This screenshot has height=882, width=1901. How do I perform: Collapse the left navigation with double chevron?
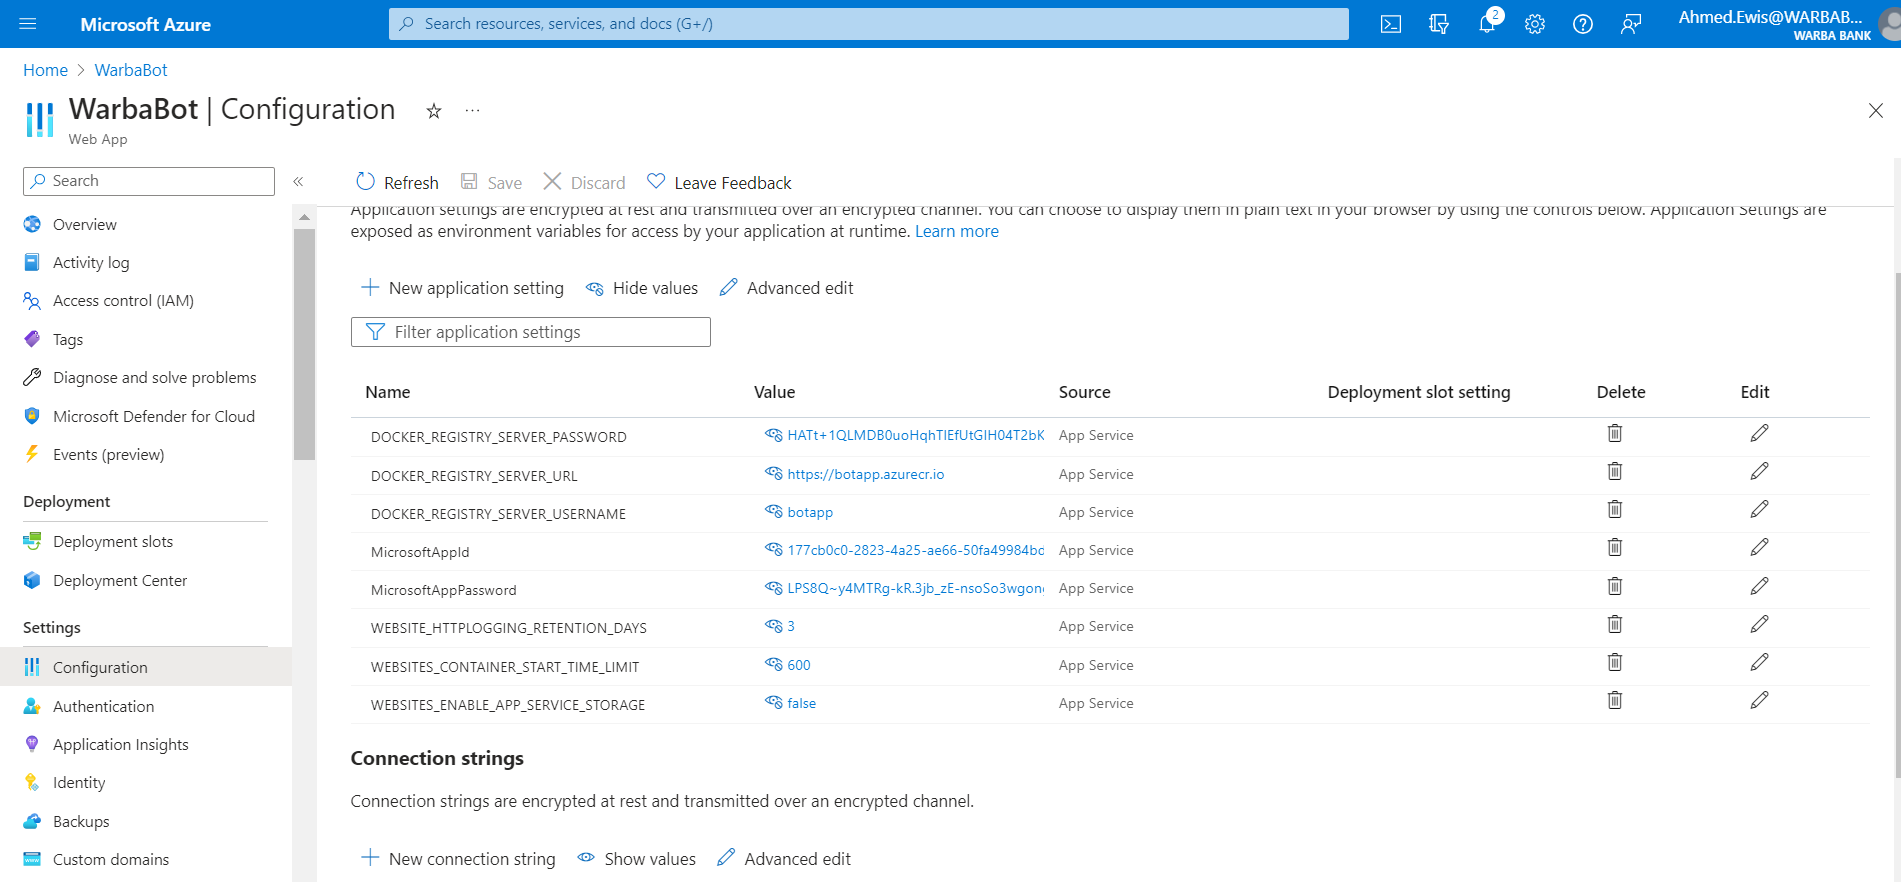[x=298, y=181]
